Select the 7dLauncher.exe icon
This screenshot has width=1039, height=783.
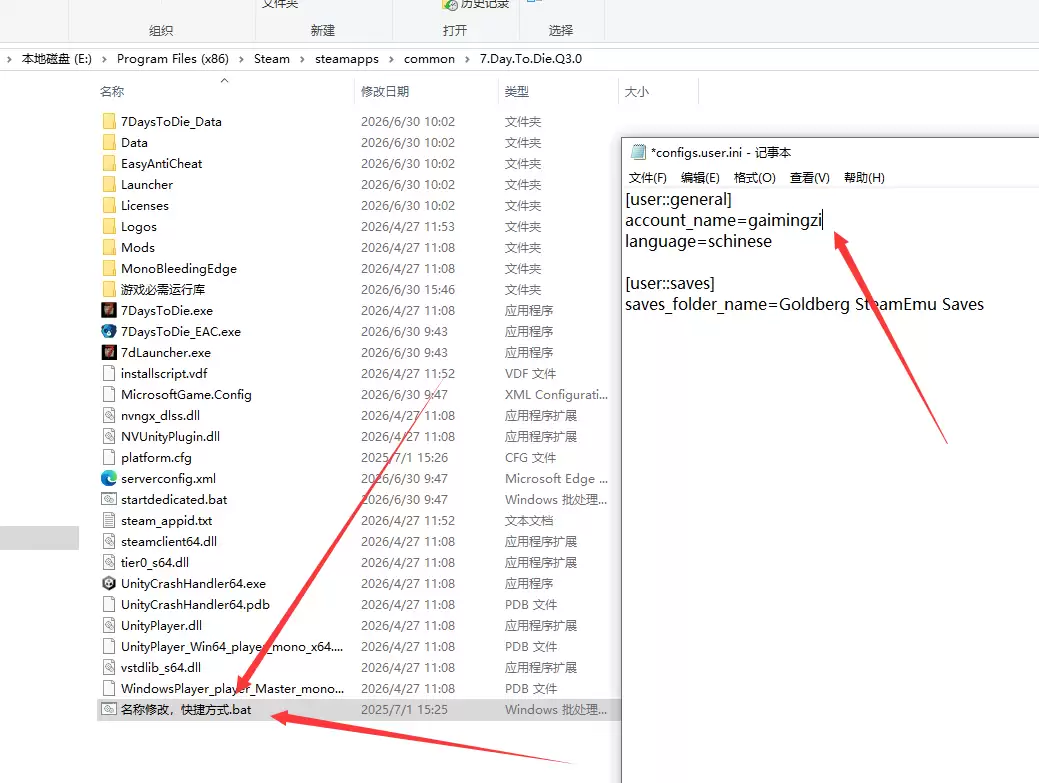click(109, 352)
